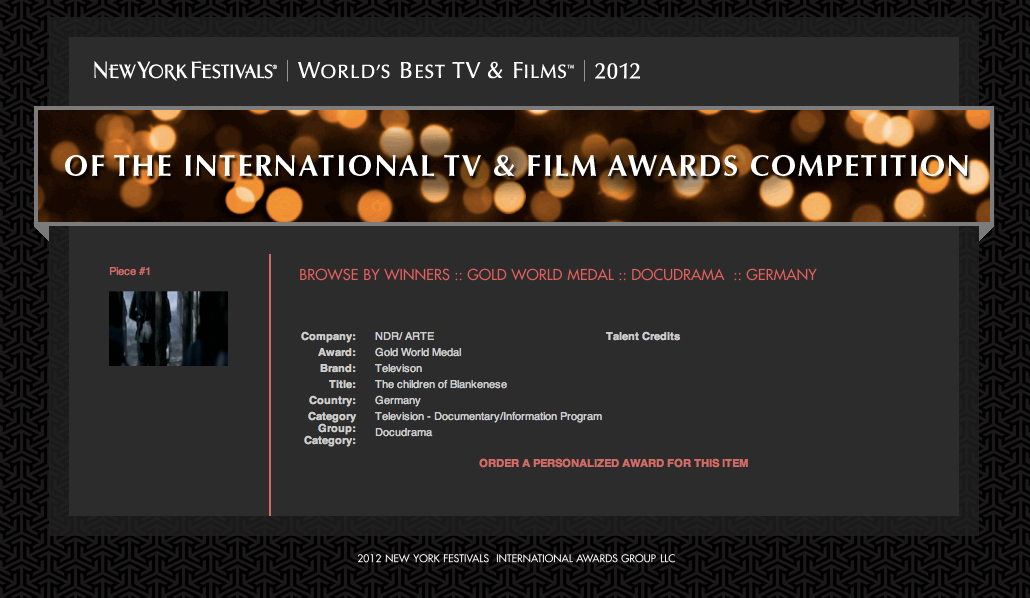Click the Docudrama category value

tap(403, 432)
